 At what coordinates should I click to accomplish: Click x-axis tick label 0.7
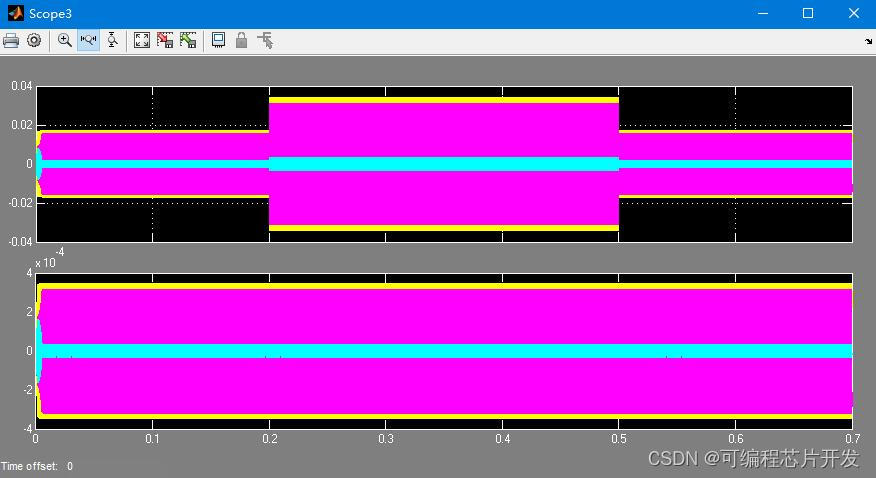pos(853,439)
